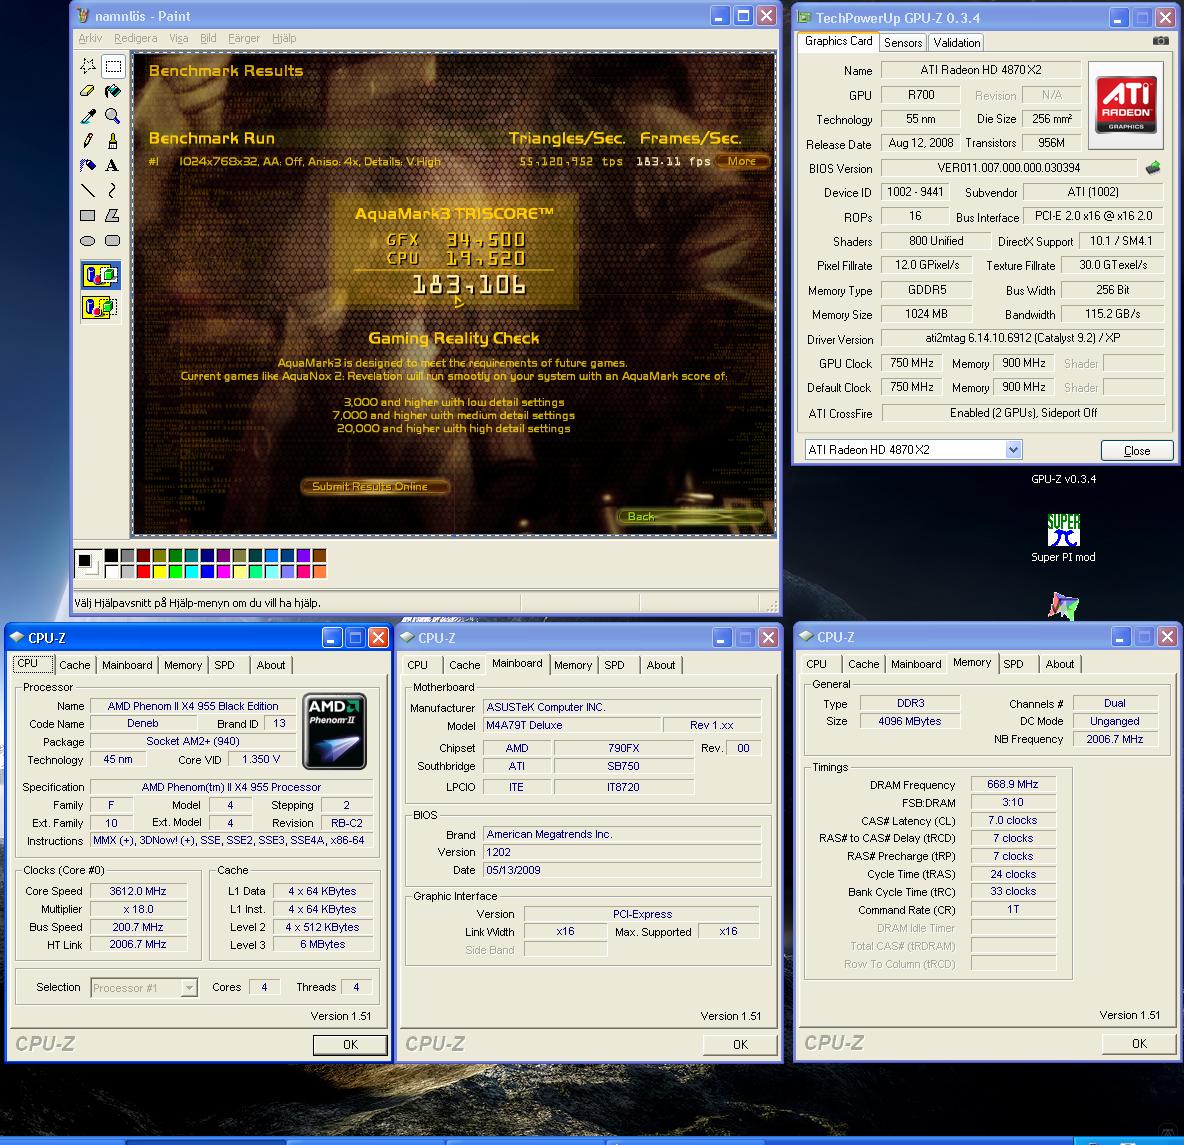Click the foreground/background color indicator box in Paint

point(88,563)
